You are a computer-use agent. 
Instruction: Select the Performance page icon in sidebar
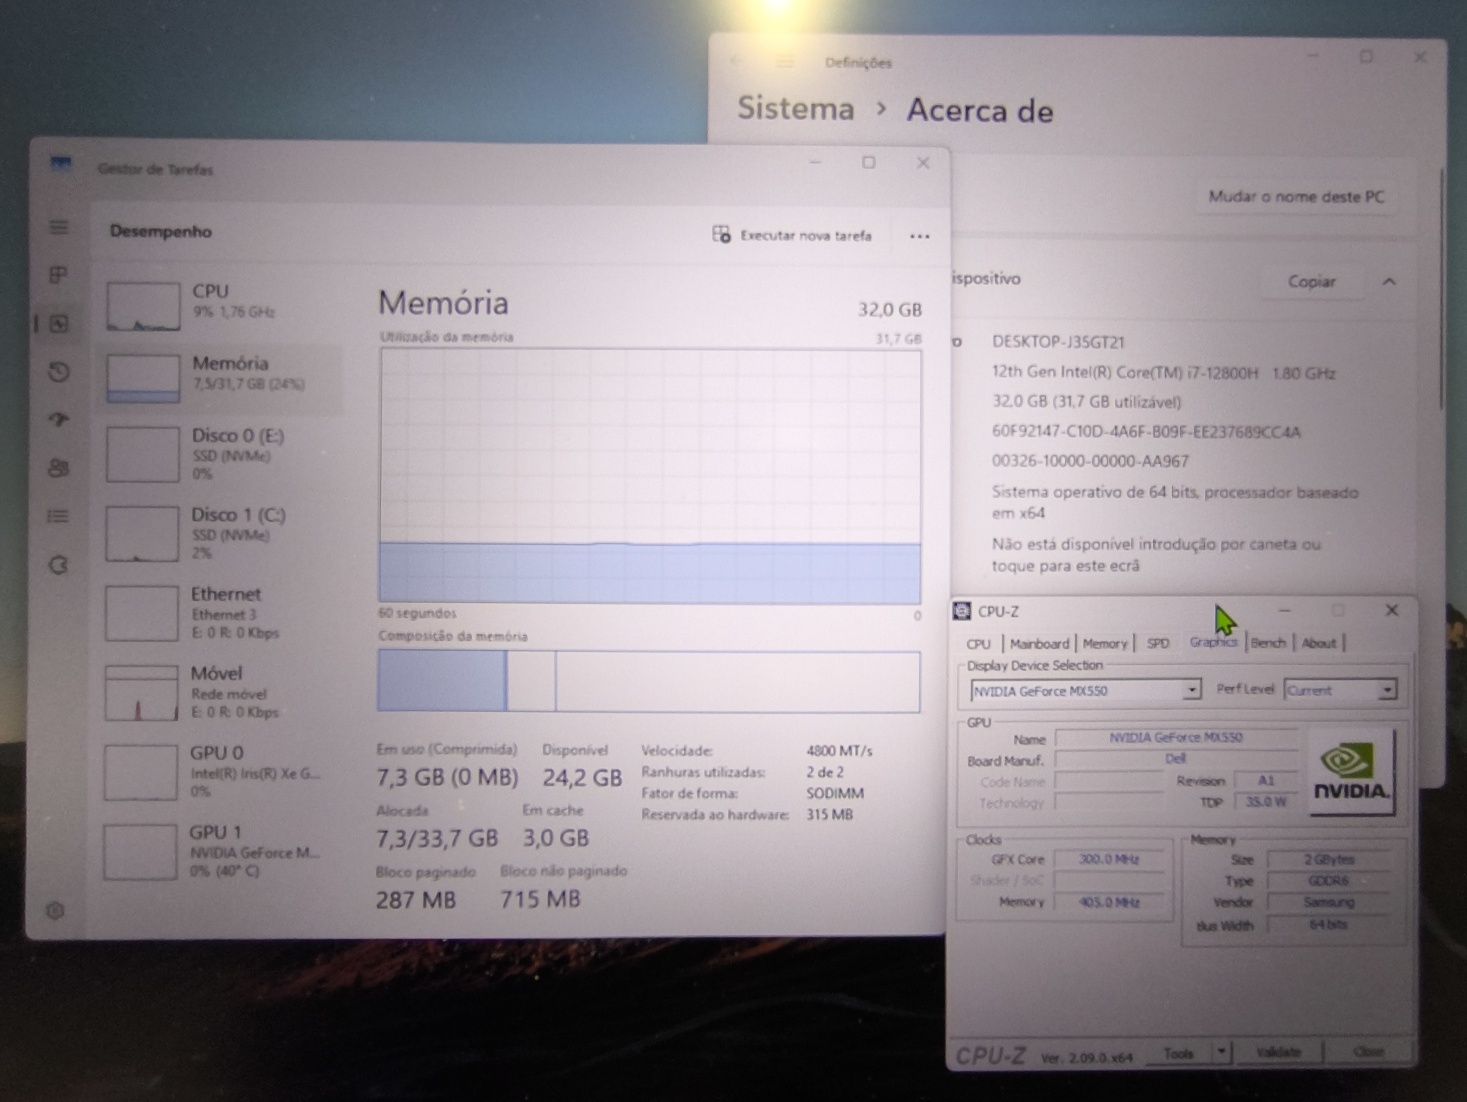point(59,323)
